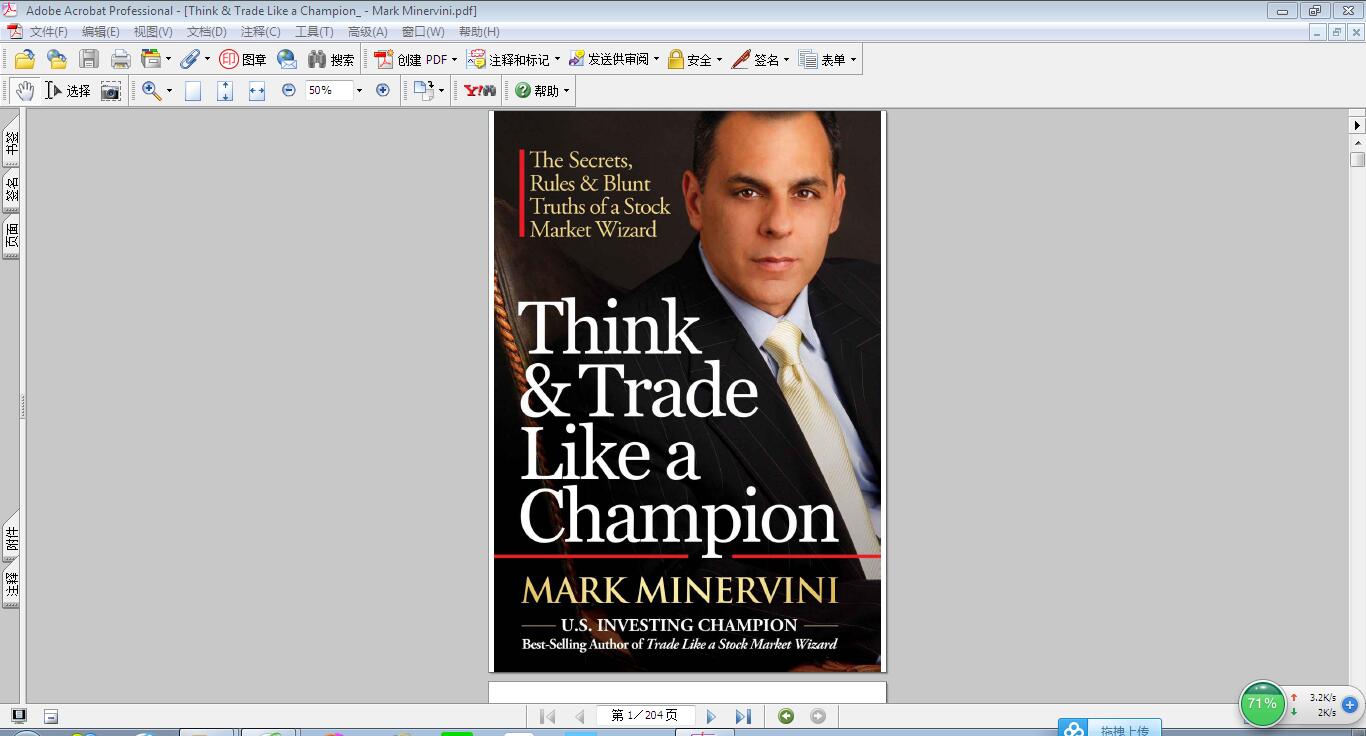Select the Hand tool
Viewport: 1366px width, 736px height.
(x=24, y=91)
